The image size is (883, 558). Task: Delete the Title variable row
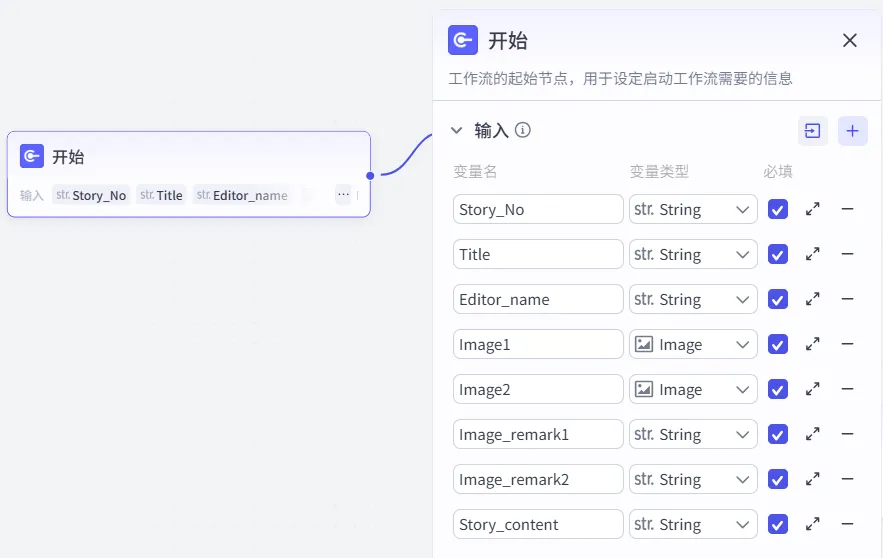click(847, 254)
